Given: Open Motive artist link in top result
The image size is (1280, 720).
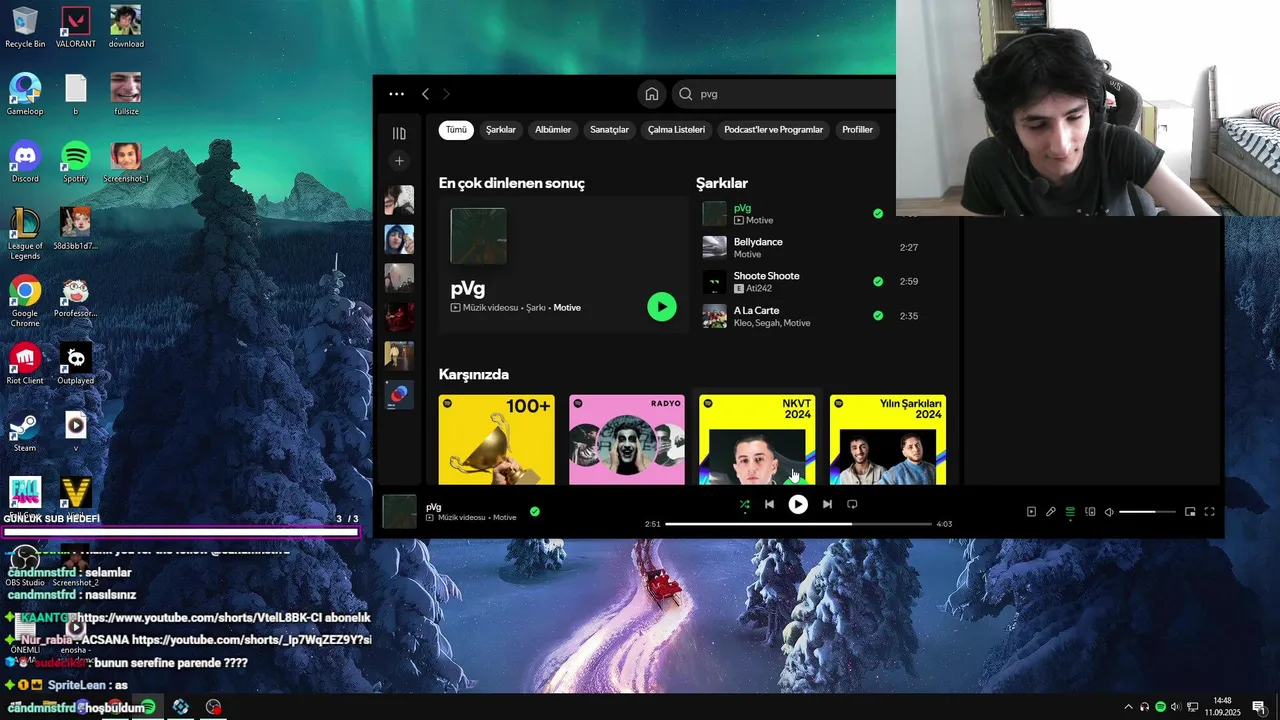Looking at the screenshot, I should [x=567, y=308].
